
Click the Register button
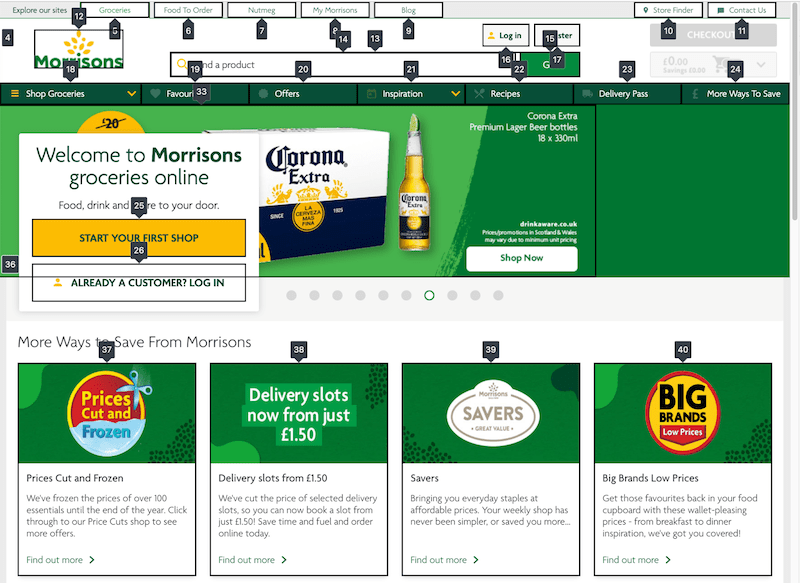pyautogui.click(x=557, y=36)
